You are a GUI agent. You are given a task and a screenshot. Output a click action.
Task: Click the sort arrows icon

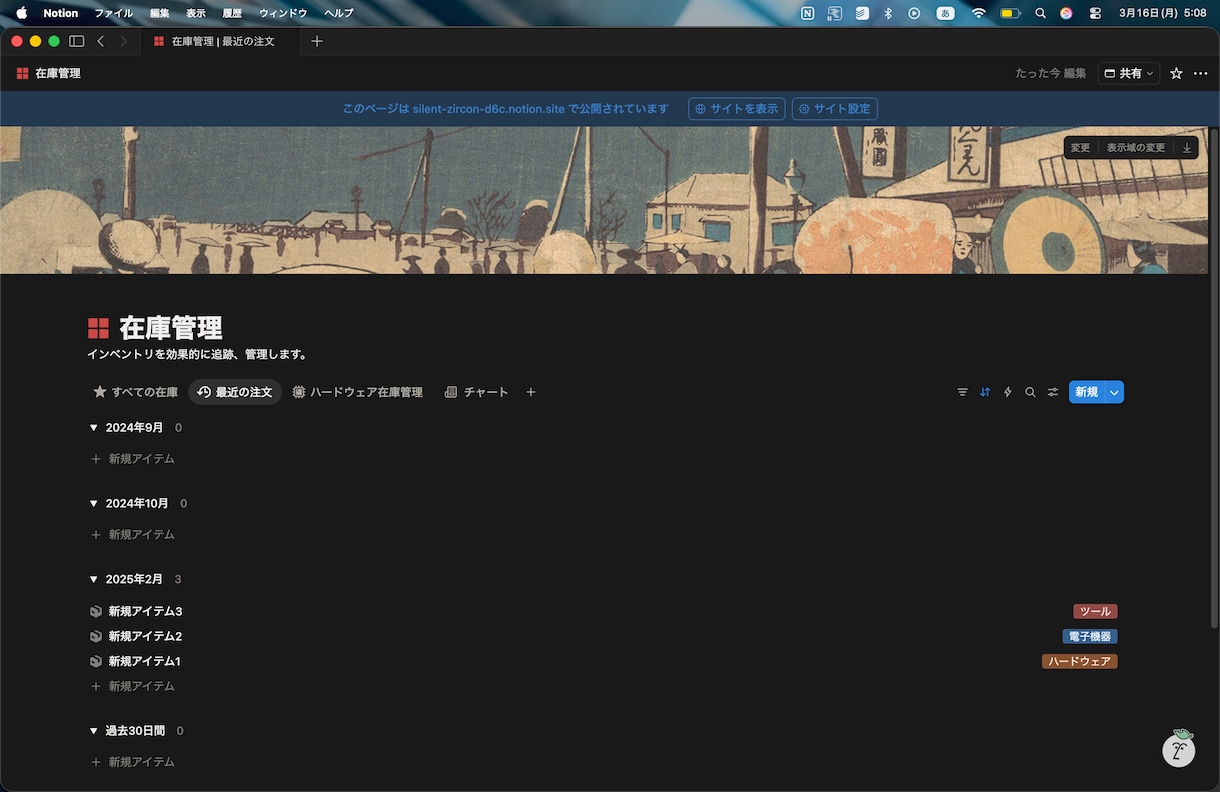coord(985,392)
